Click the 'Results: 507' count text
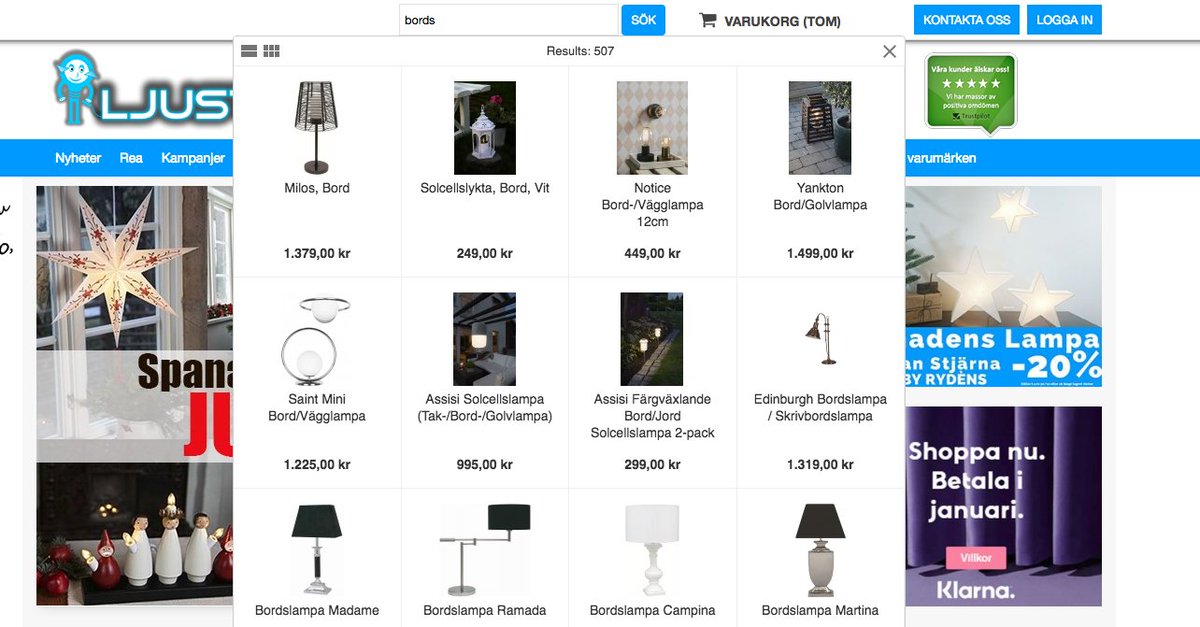 coord(580,51)
